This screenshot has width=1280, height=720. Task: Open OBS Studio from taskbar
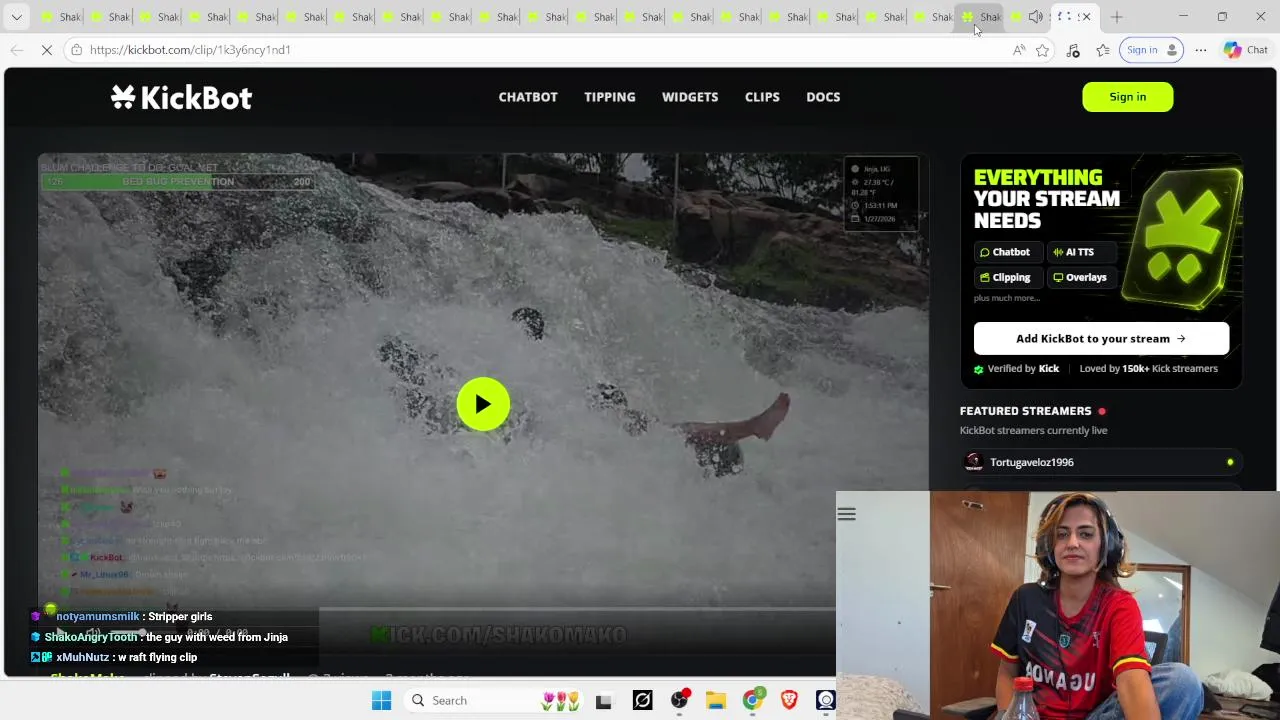679,701
